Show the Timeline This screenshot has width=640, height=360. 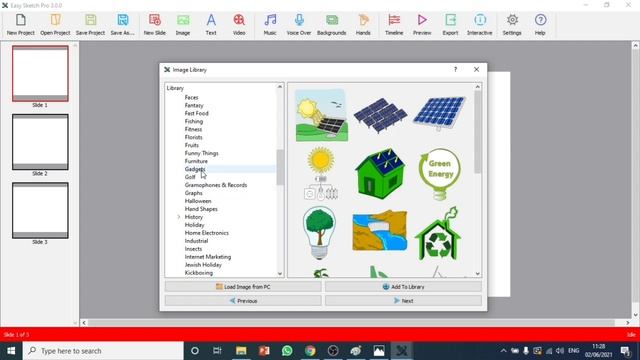(394, 24)
